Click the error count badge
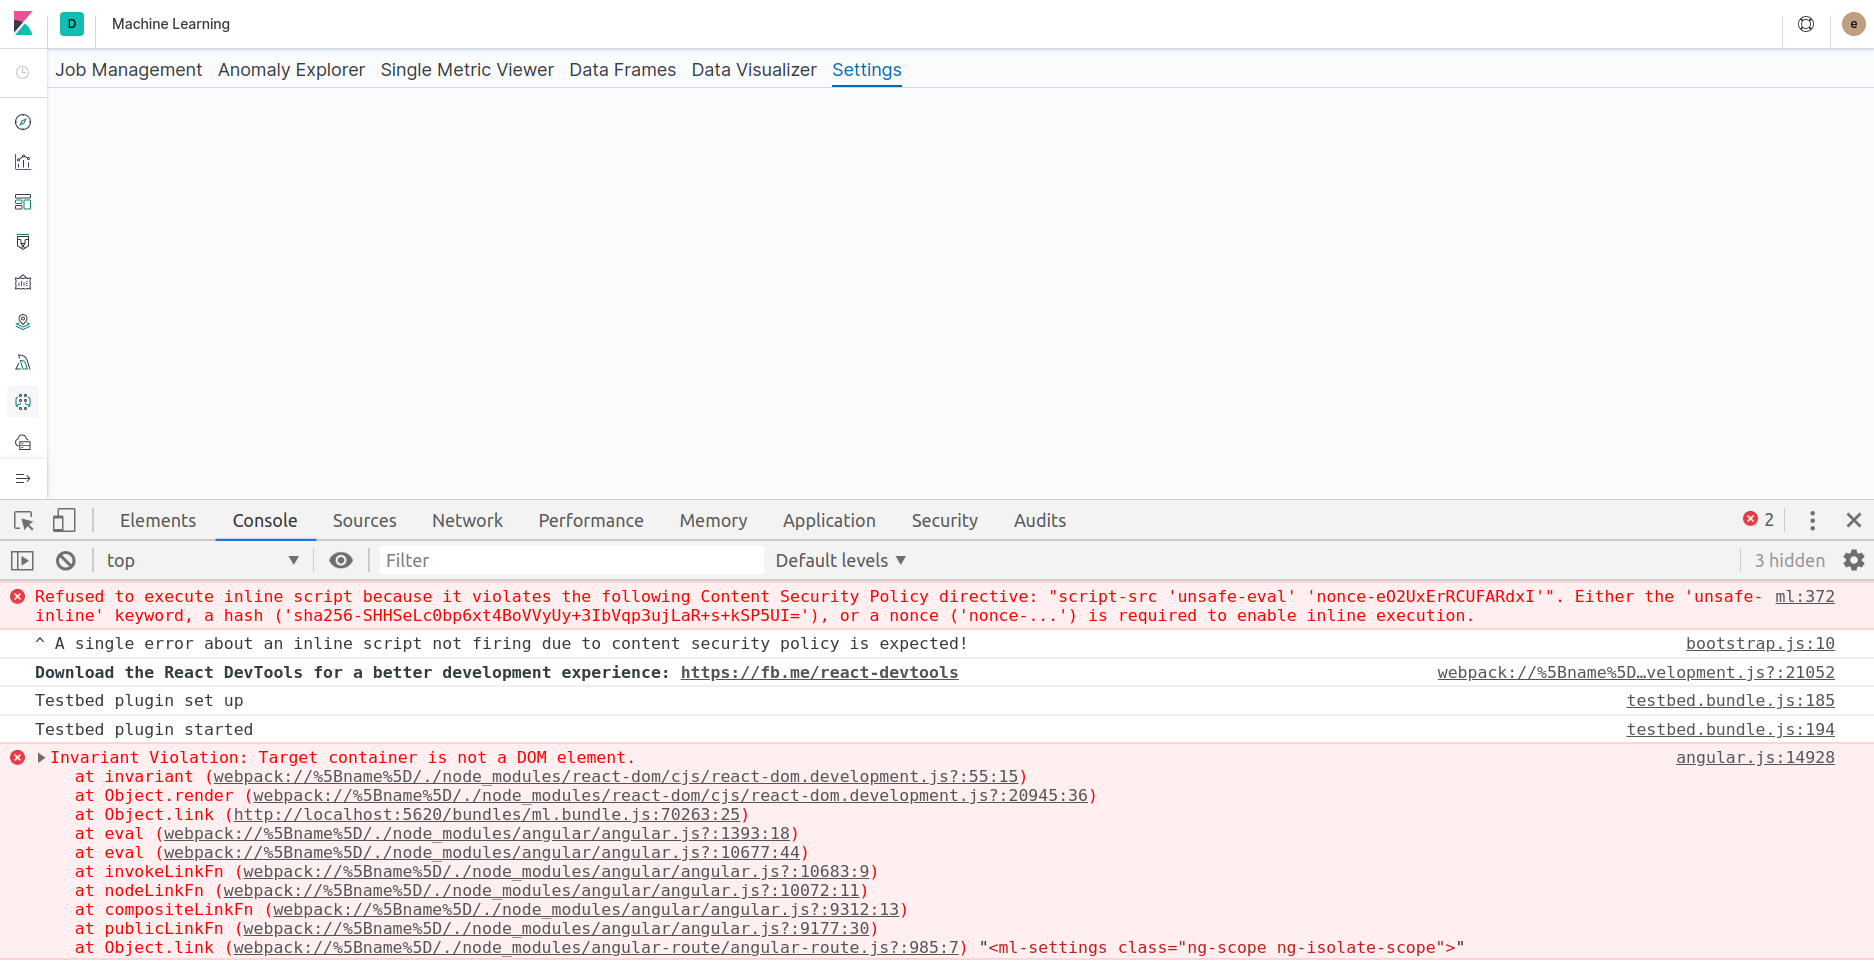The image size is (1874, 963). tap(1758, 520)
